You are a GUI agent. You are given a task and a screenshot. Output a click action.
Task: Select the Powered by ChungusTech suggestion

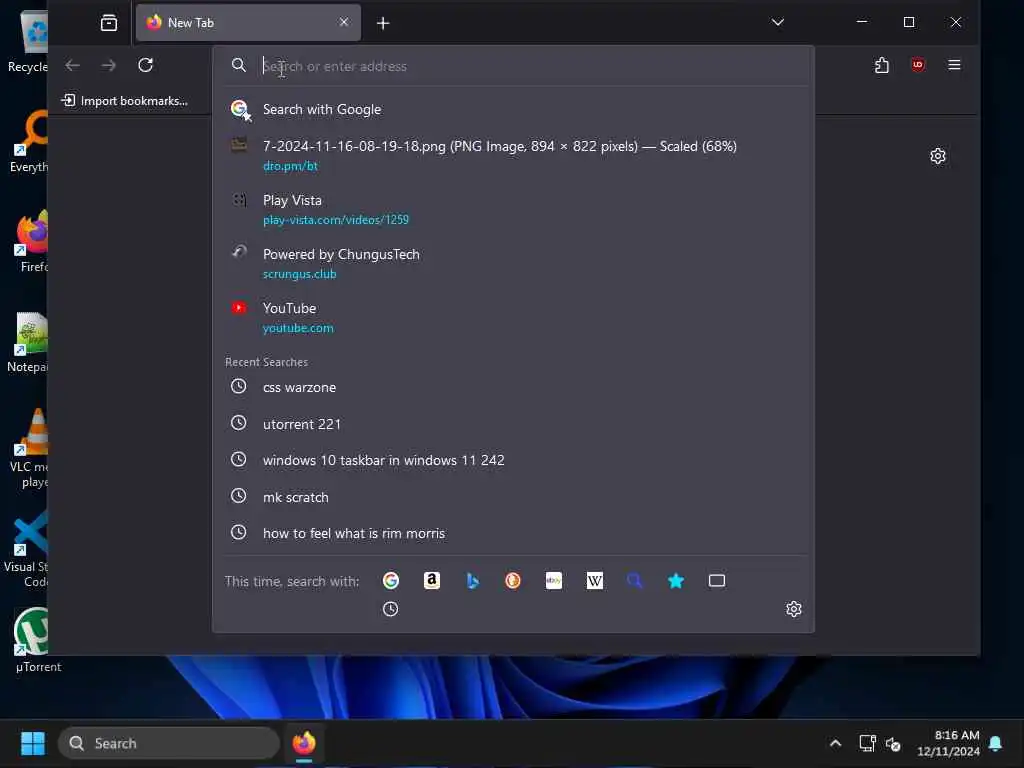pyautogui.click(x=513, y=263)
